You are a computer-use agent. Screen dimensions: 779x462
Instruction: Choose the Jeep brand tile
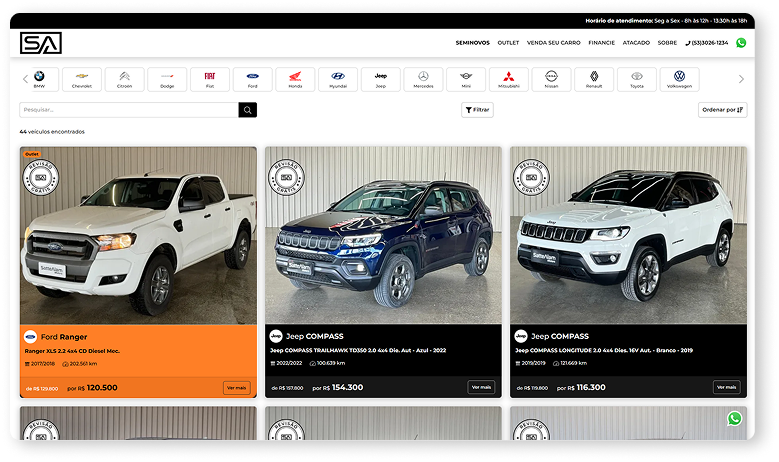coord(381,79)
